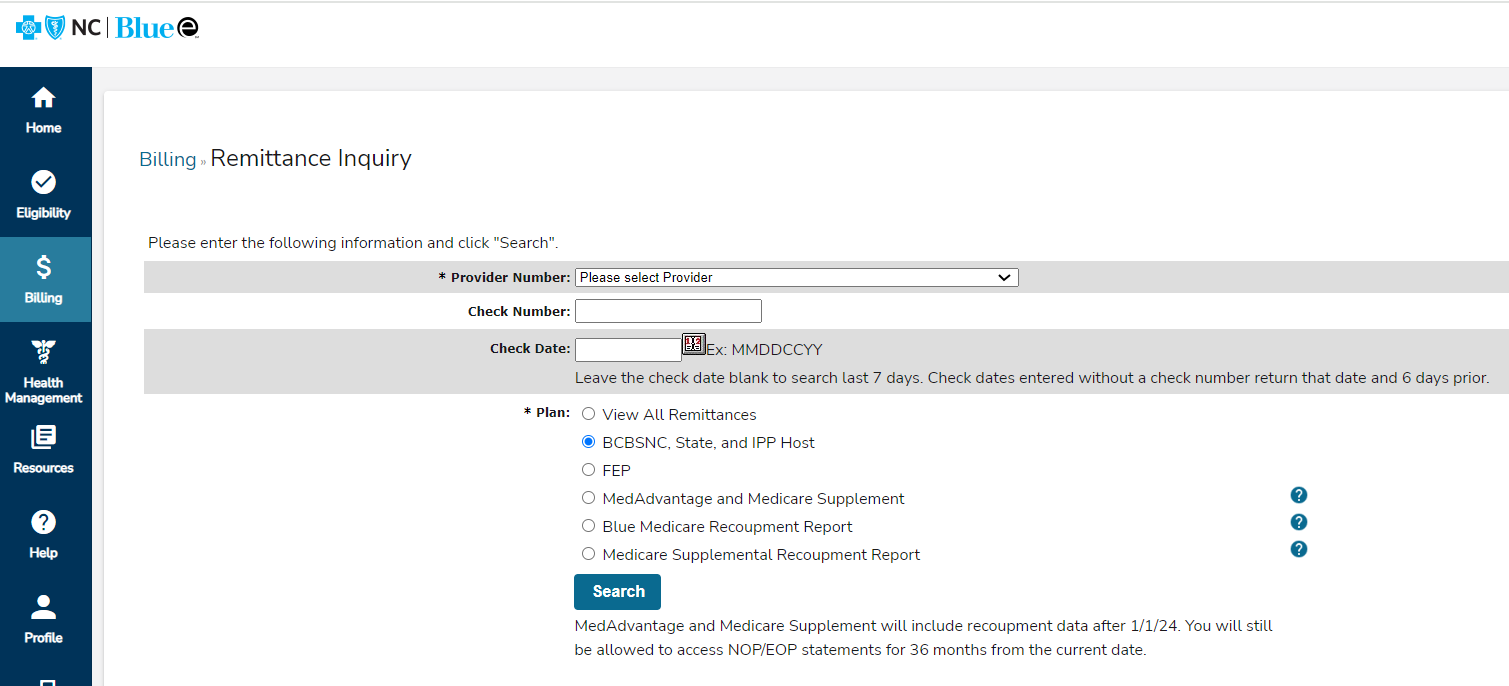
Task: Click inside the Check Number field
Action: tap(667, 310)
